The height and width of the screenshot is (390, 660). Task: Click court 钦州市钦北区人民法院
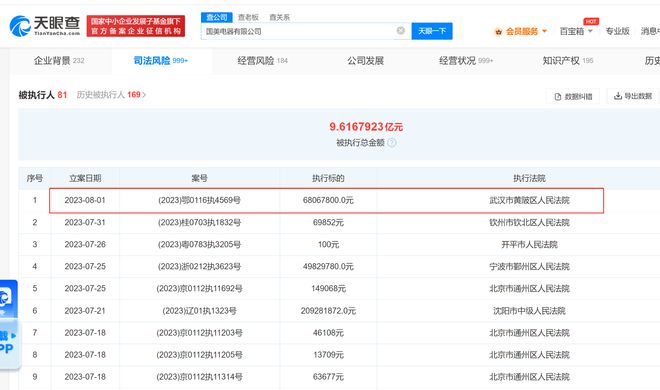(x=529, y=222)
